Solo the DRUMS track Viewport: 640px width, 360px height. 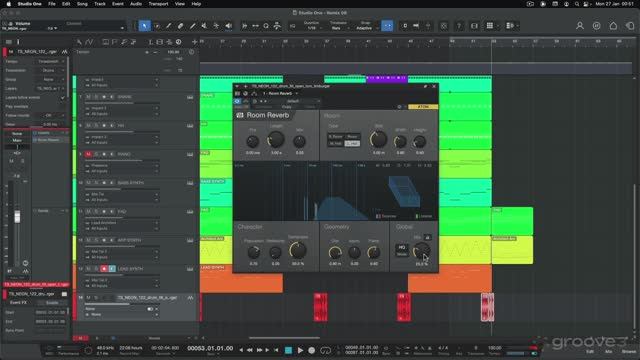click(96, 97)
